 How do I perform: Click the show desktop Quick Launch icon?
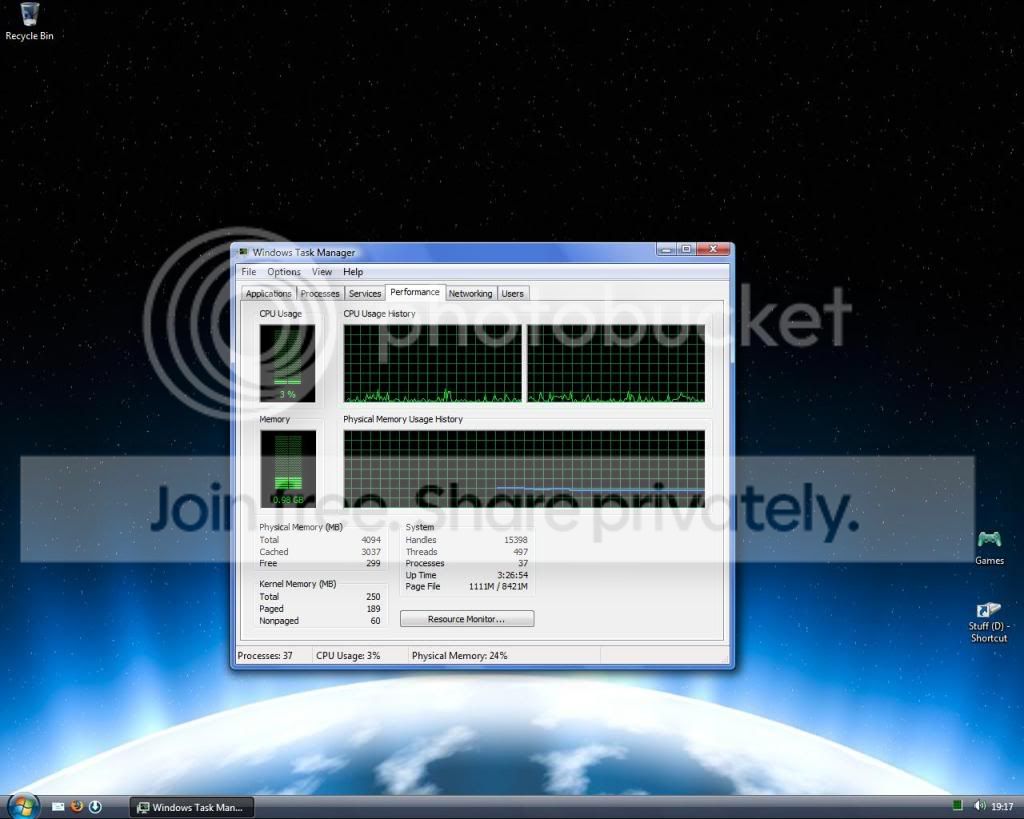tap(58, 807)
